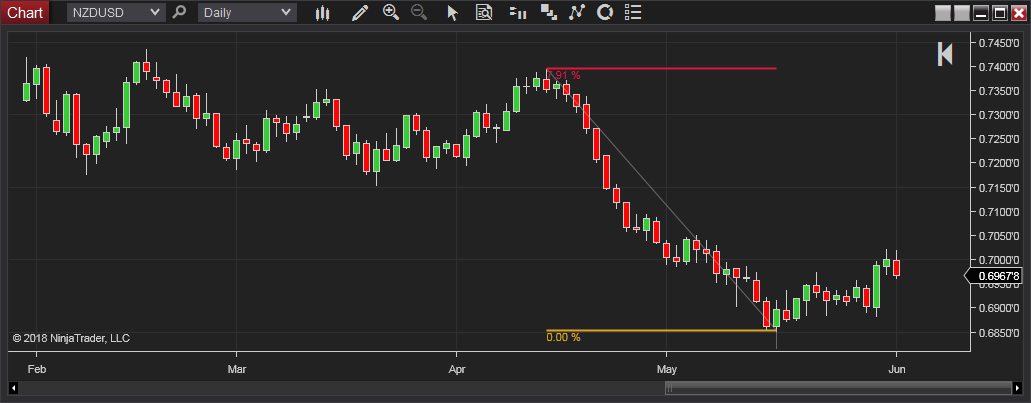Open the Chart Trader icon

517,13
